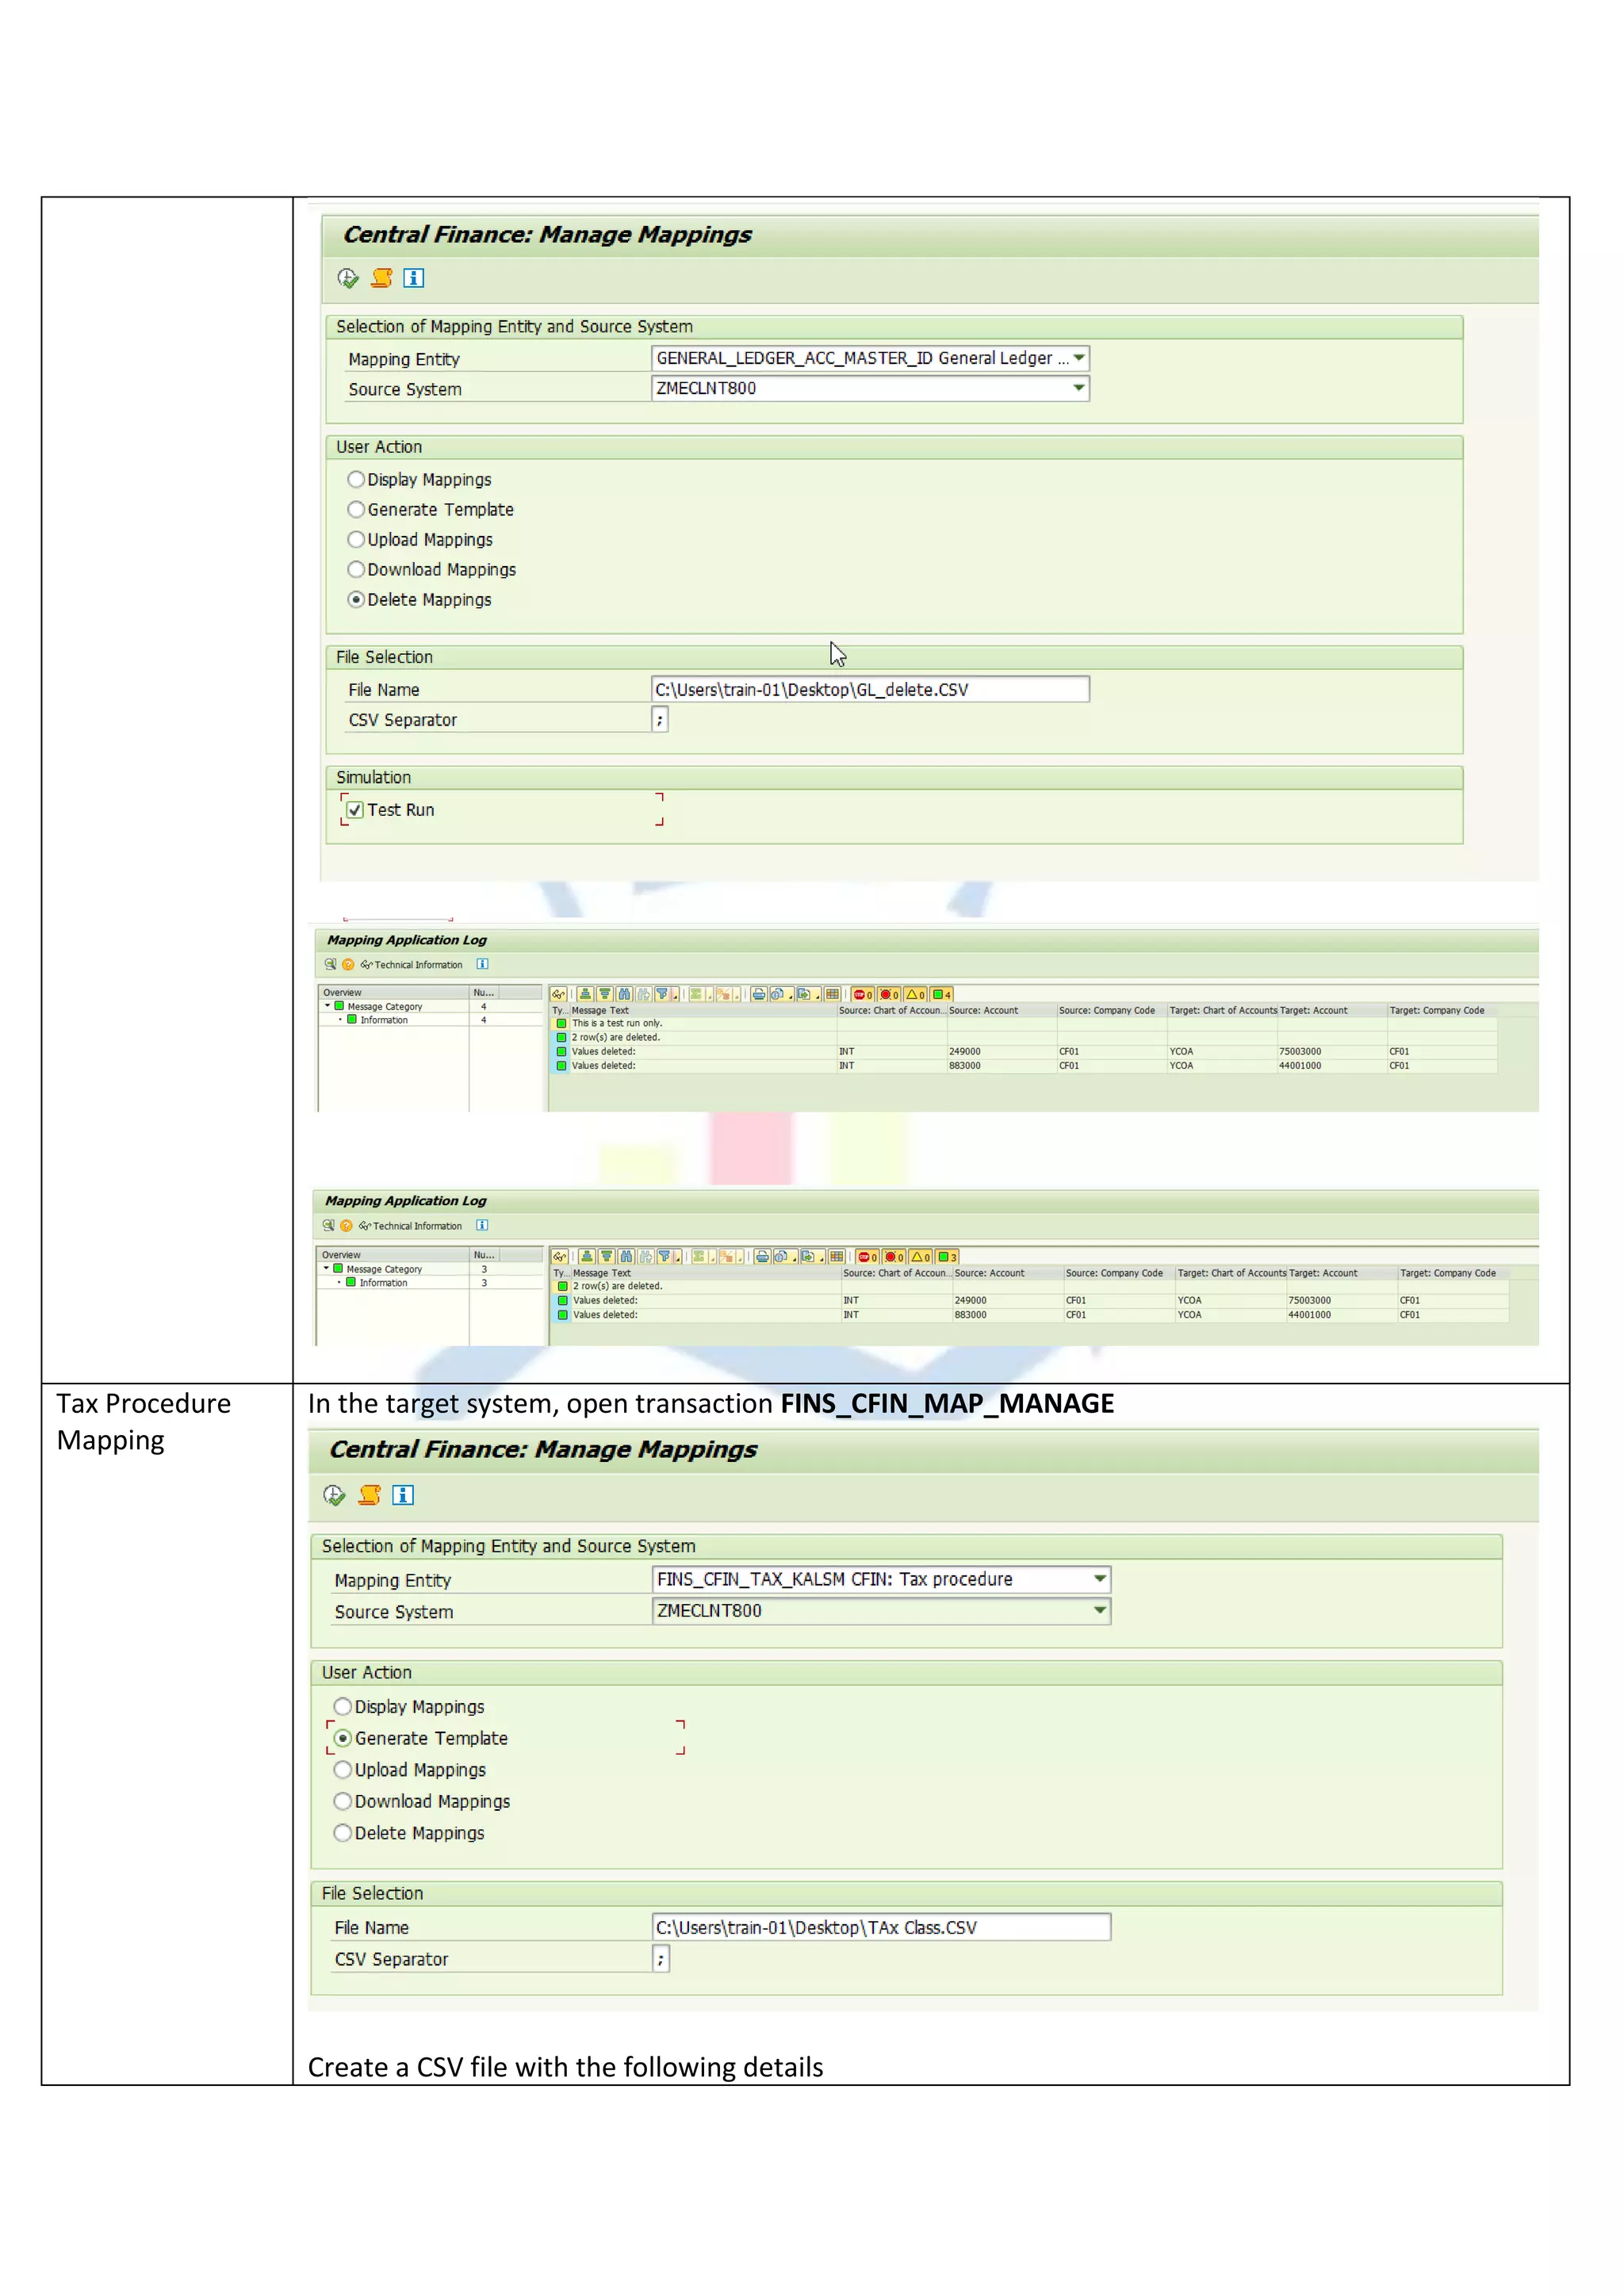
Task: Click Details glasses icon in test-run log table toolbar
Action: [x=559, y=994]
